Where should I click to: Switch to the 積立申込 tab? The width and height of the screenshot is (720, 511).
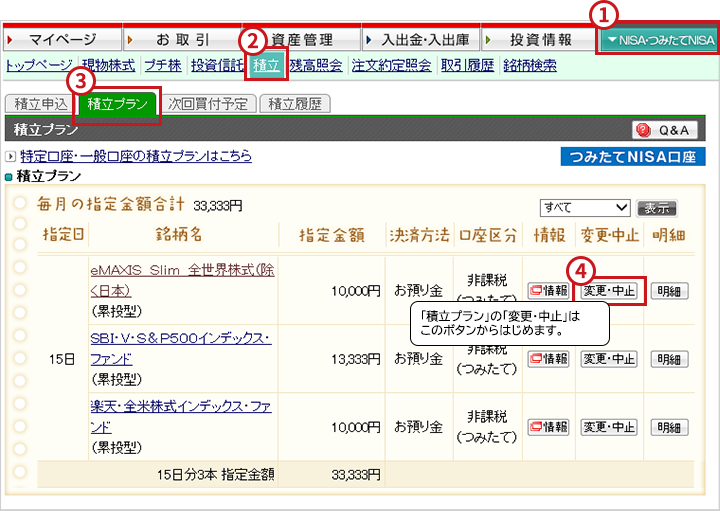[x=41, y=104]
